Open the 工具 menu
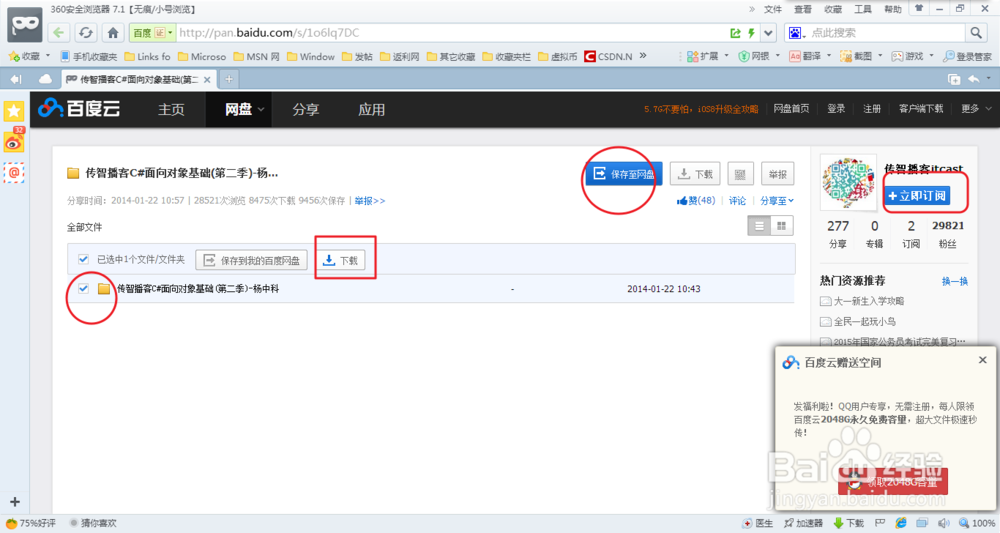Image resolution: width=1000 pixels, height=533 pixels. [862, 9]
